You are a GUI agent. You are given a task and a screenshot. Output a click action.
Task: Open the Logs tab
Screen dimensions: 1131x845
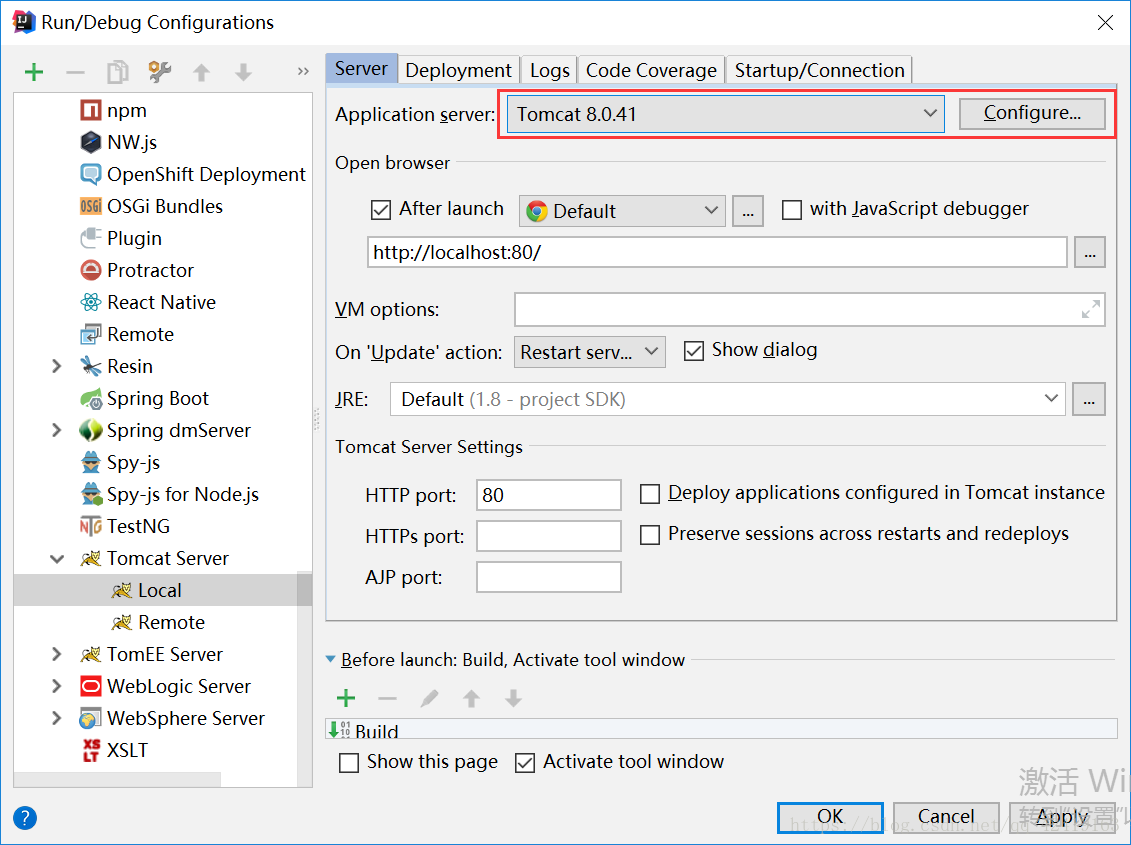pyautogui.click(x=550, y=70)
